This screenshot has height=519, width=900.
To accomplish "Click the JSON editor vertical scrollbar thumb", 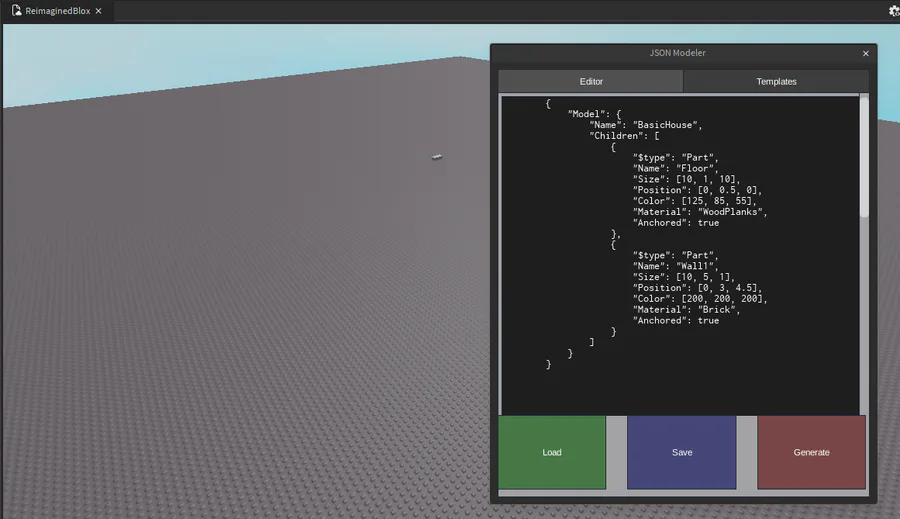I will click(x=864, y=157).
